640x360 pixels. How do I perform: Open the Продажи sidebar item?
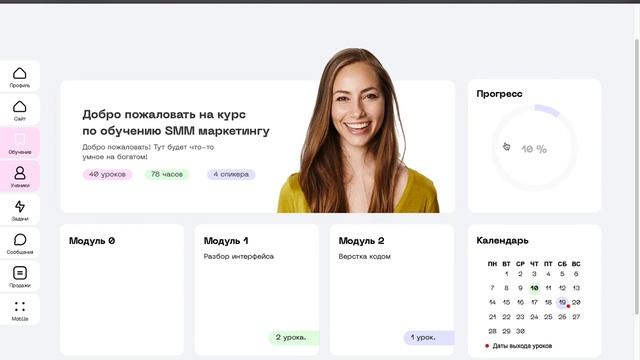[20, 277]
